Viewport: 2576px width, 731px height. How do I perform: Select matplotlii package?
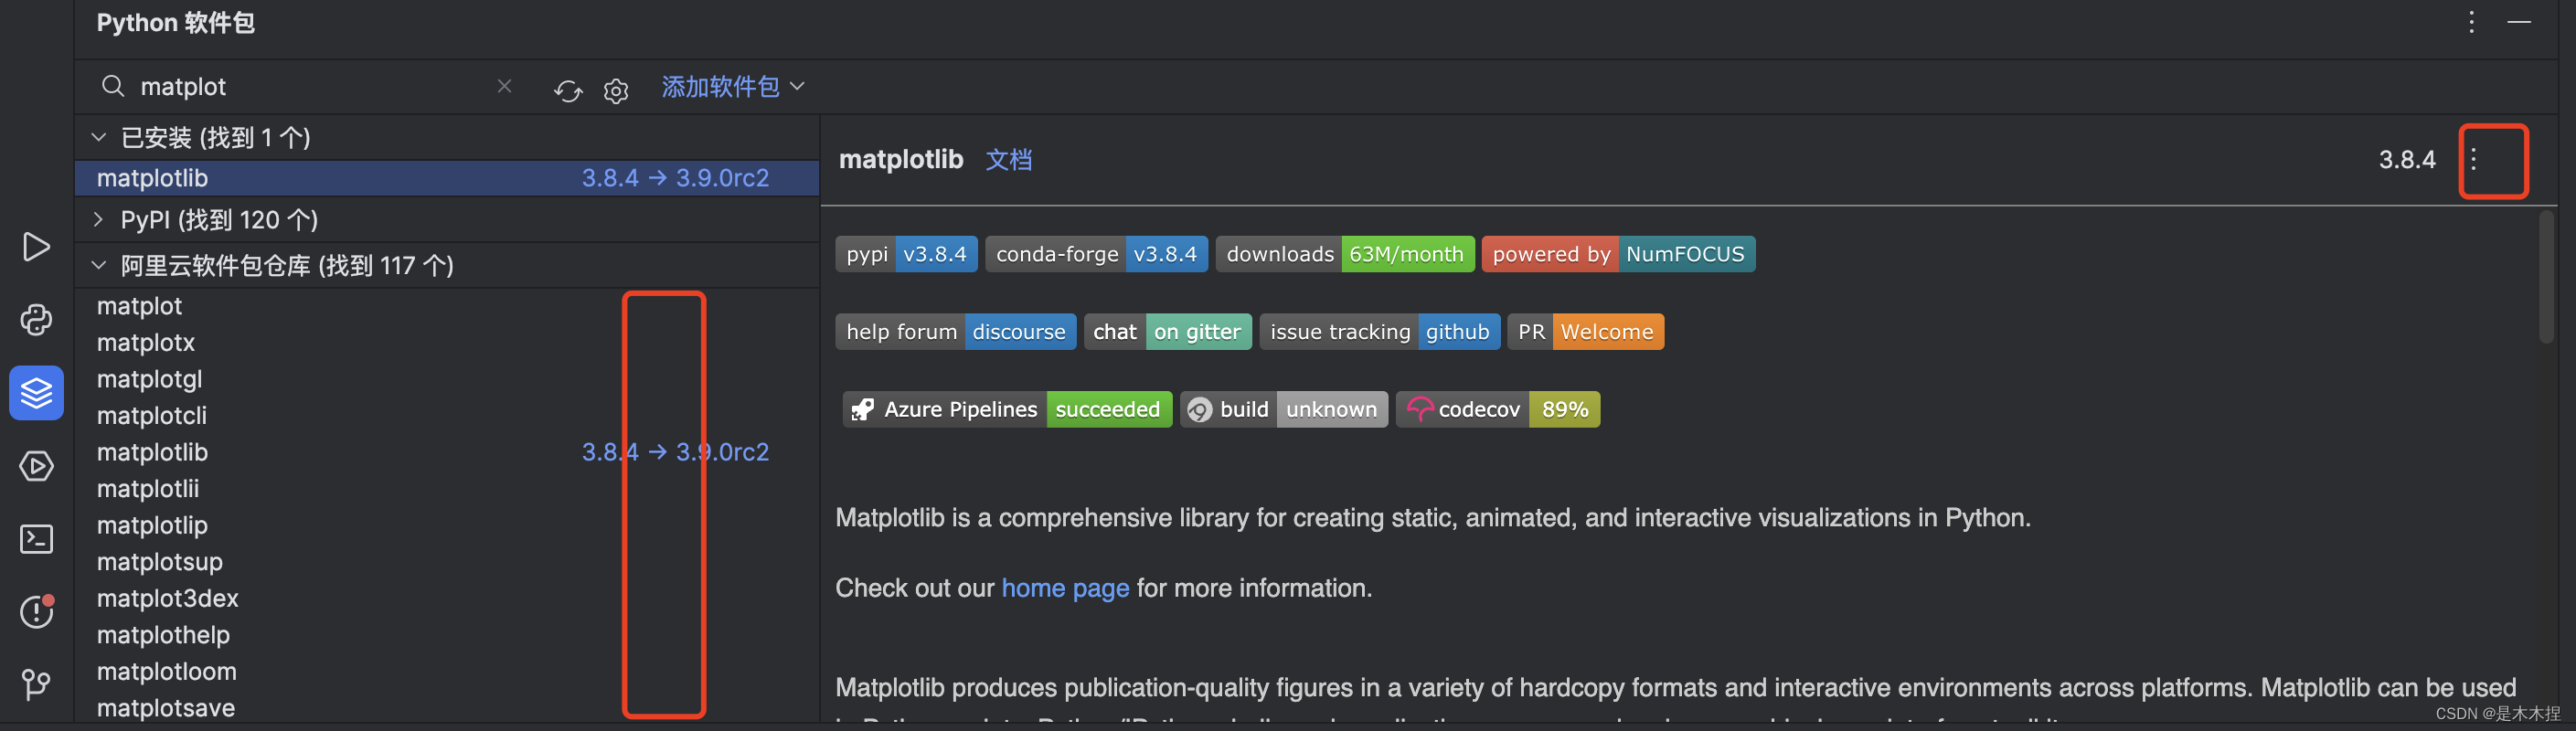coord(447,489)
